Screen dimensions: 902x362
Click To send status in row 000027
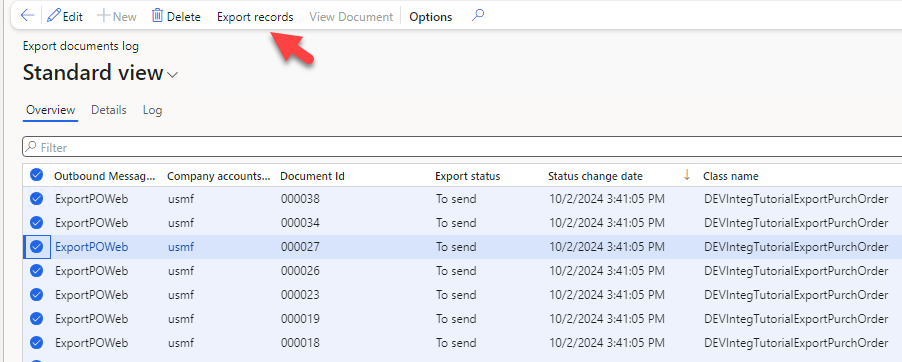456,247
